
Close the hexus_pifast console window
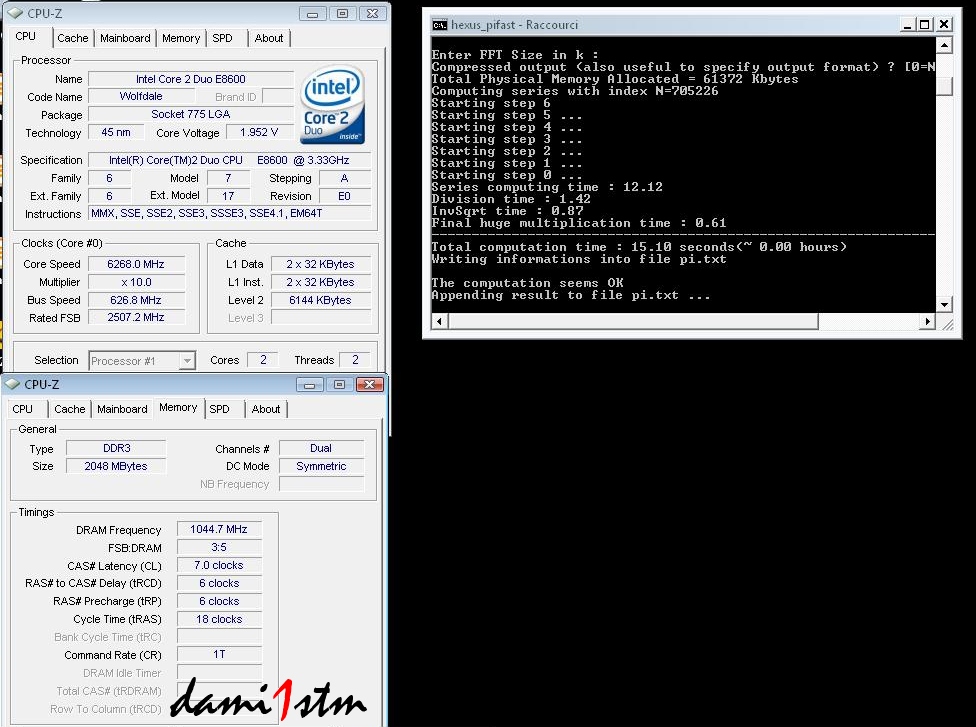coord(944,25)
